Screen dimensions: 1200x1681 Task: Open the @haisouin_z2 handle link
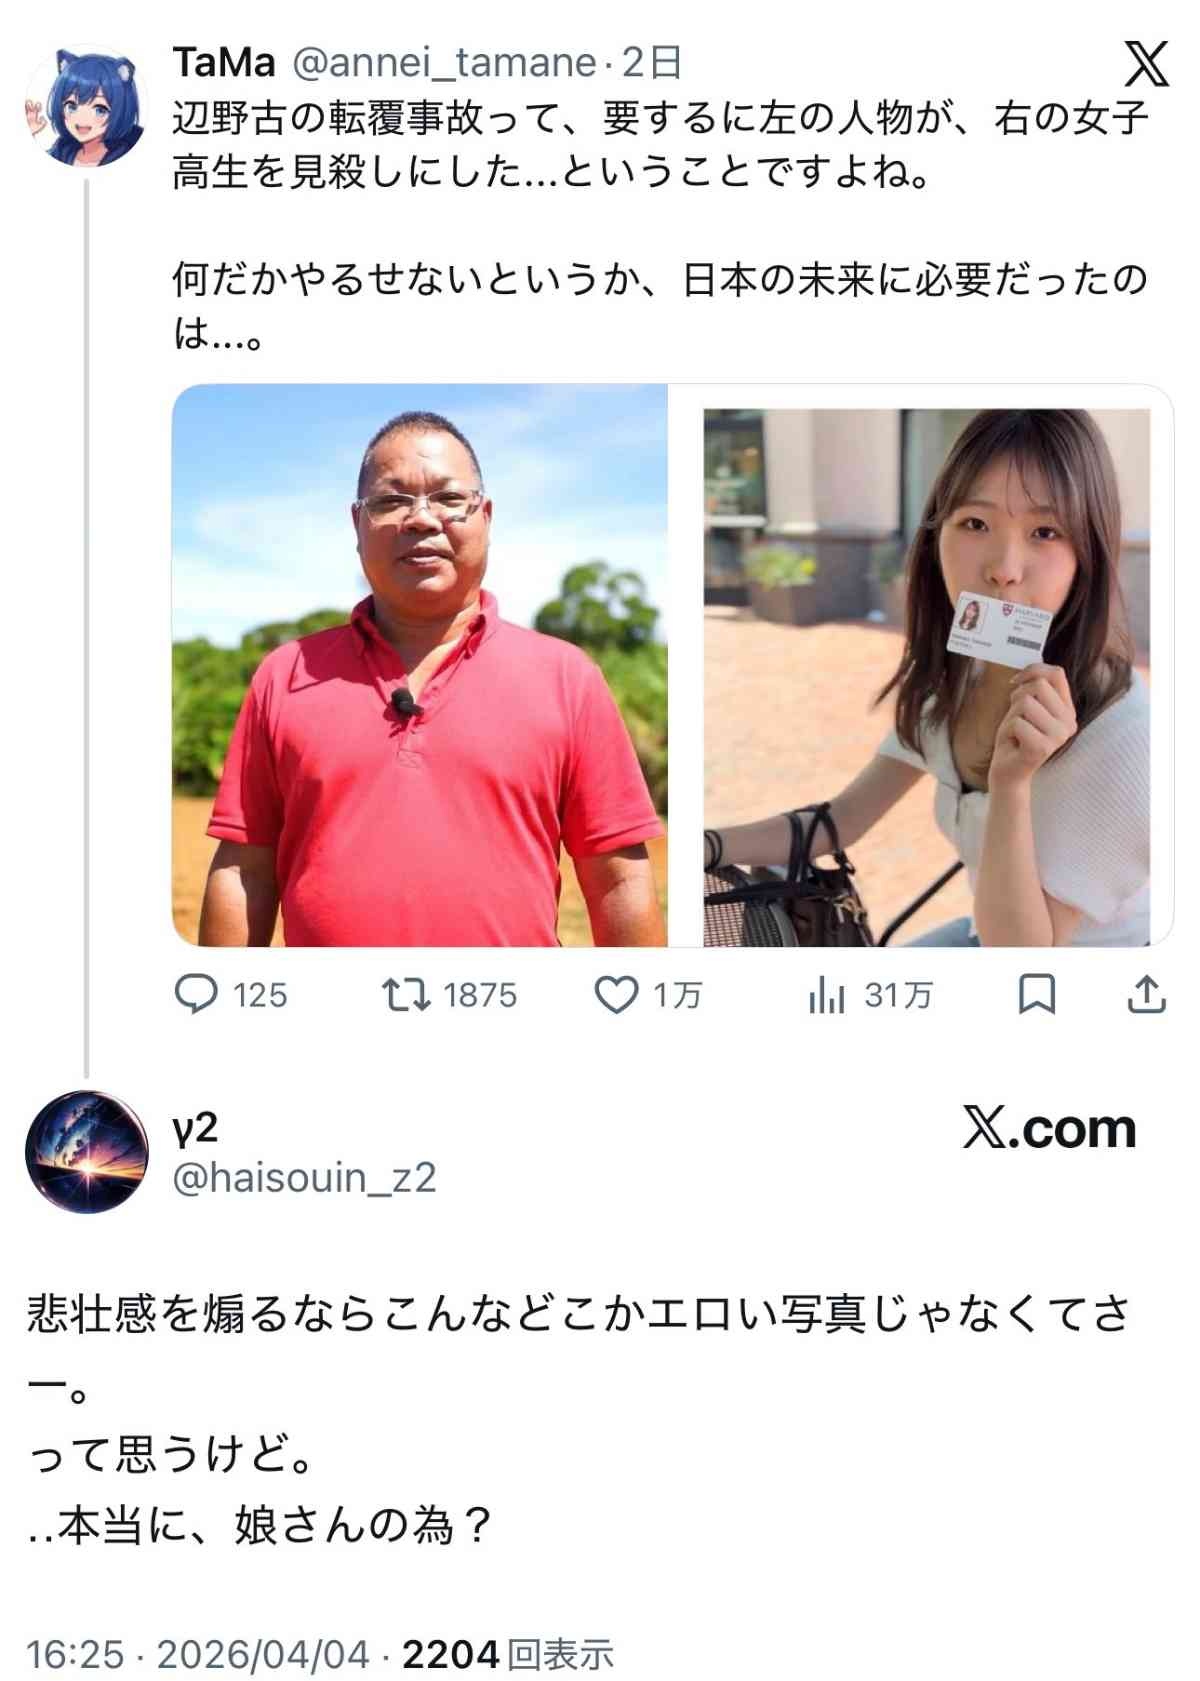(x=304, y=1178)
